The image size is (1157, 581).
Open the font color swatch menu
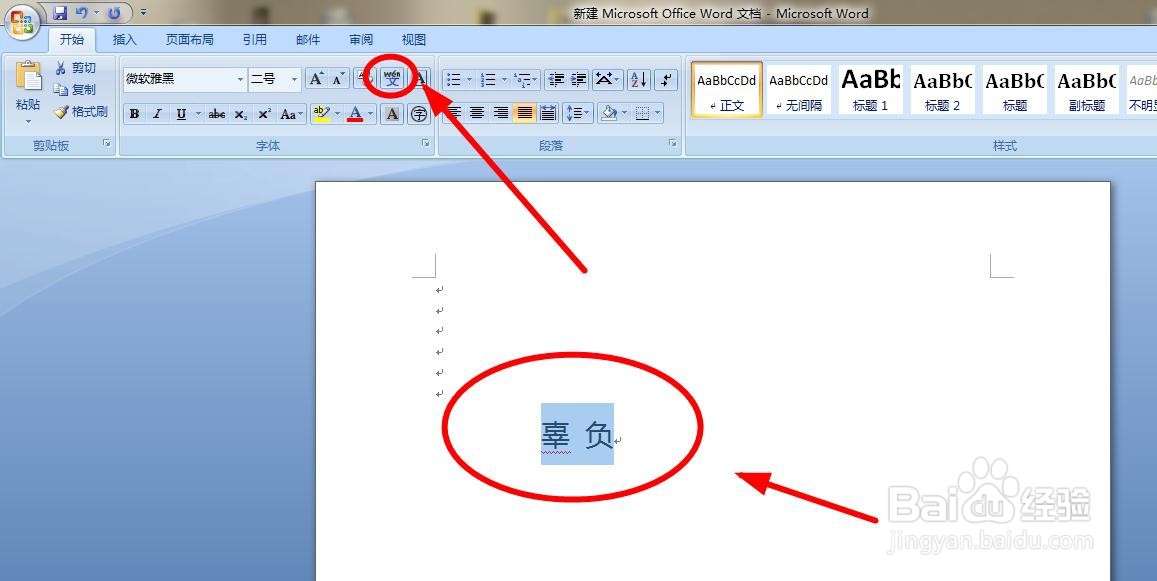(x=370, y=115)
